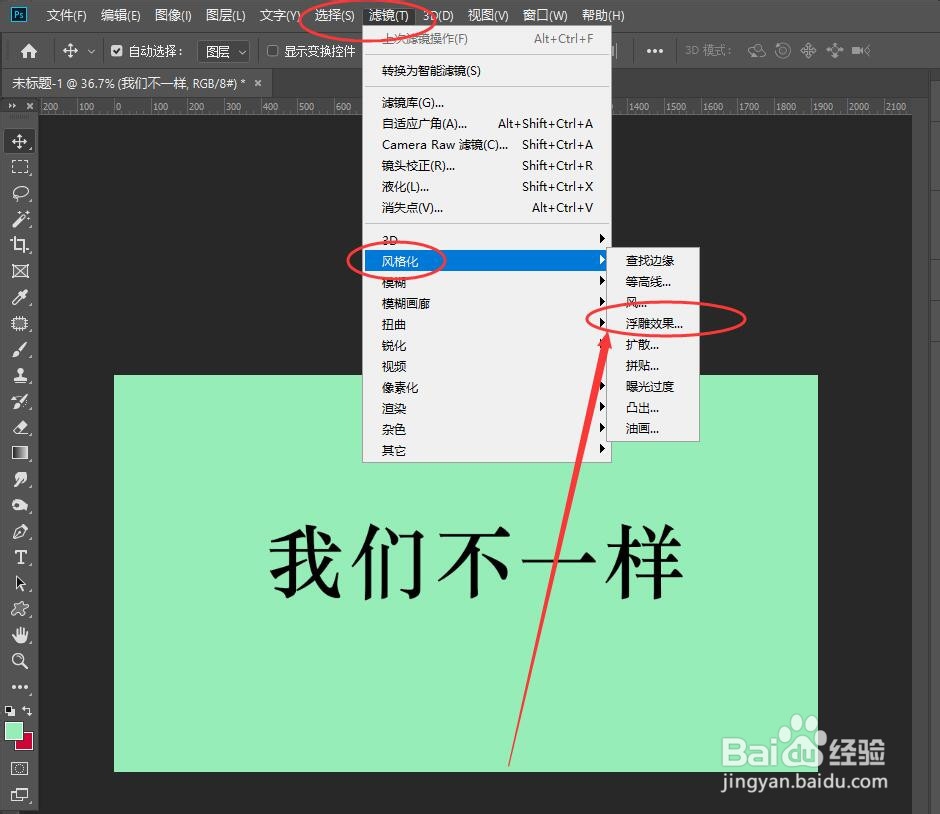Select the Move tool
This screenshot has width=940, height=814.
21,141
